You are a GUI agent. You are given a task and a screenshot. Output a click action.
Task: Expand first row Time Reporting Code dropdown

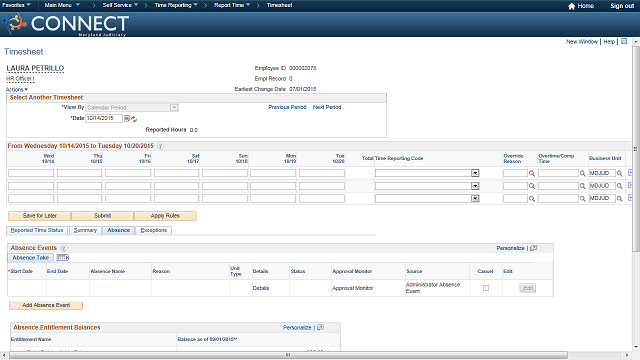(x=475, y=173)
